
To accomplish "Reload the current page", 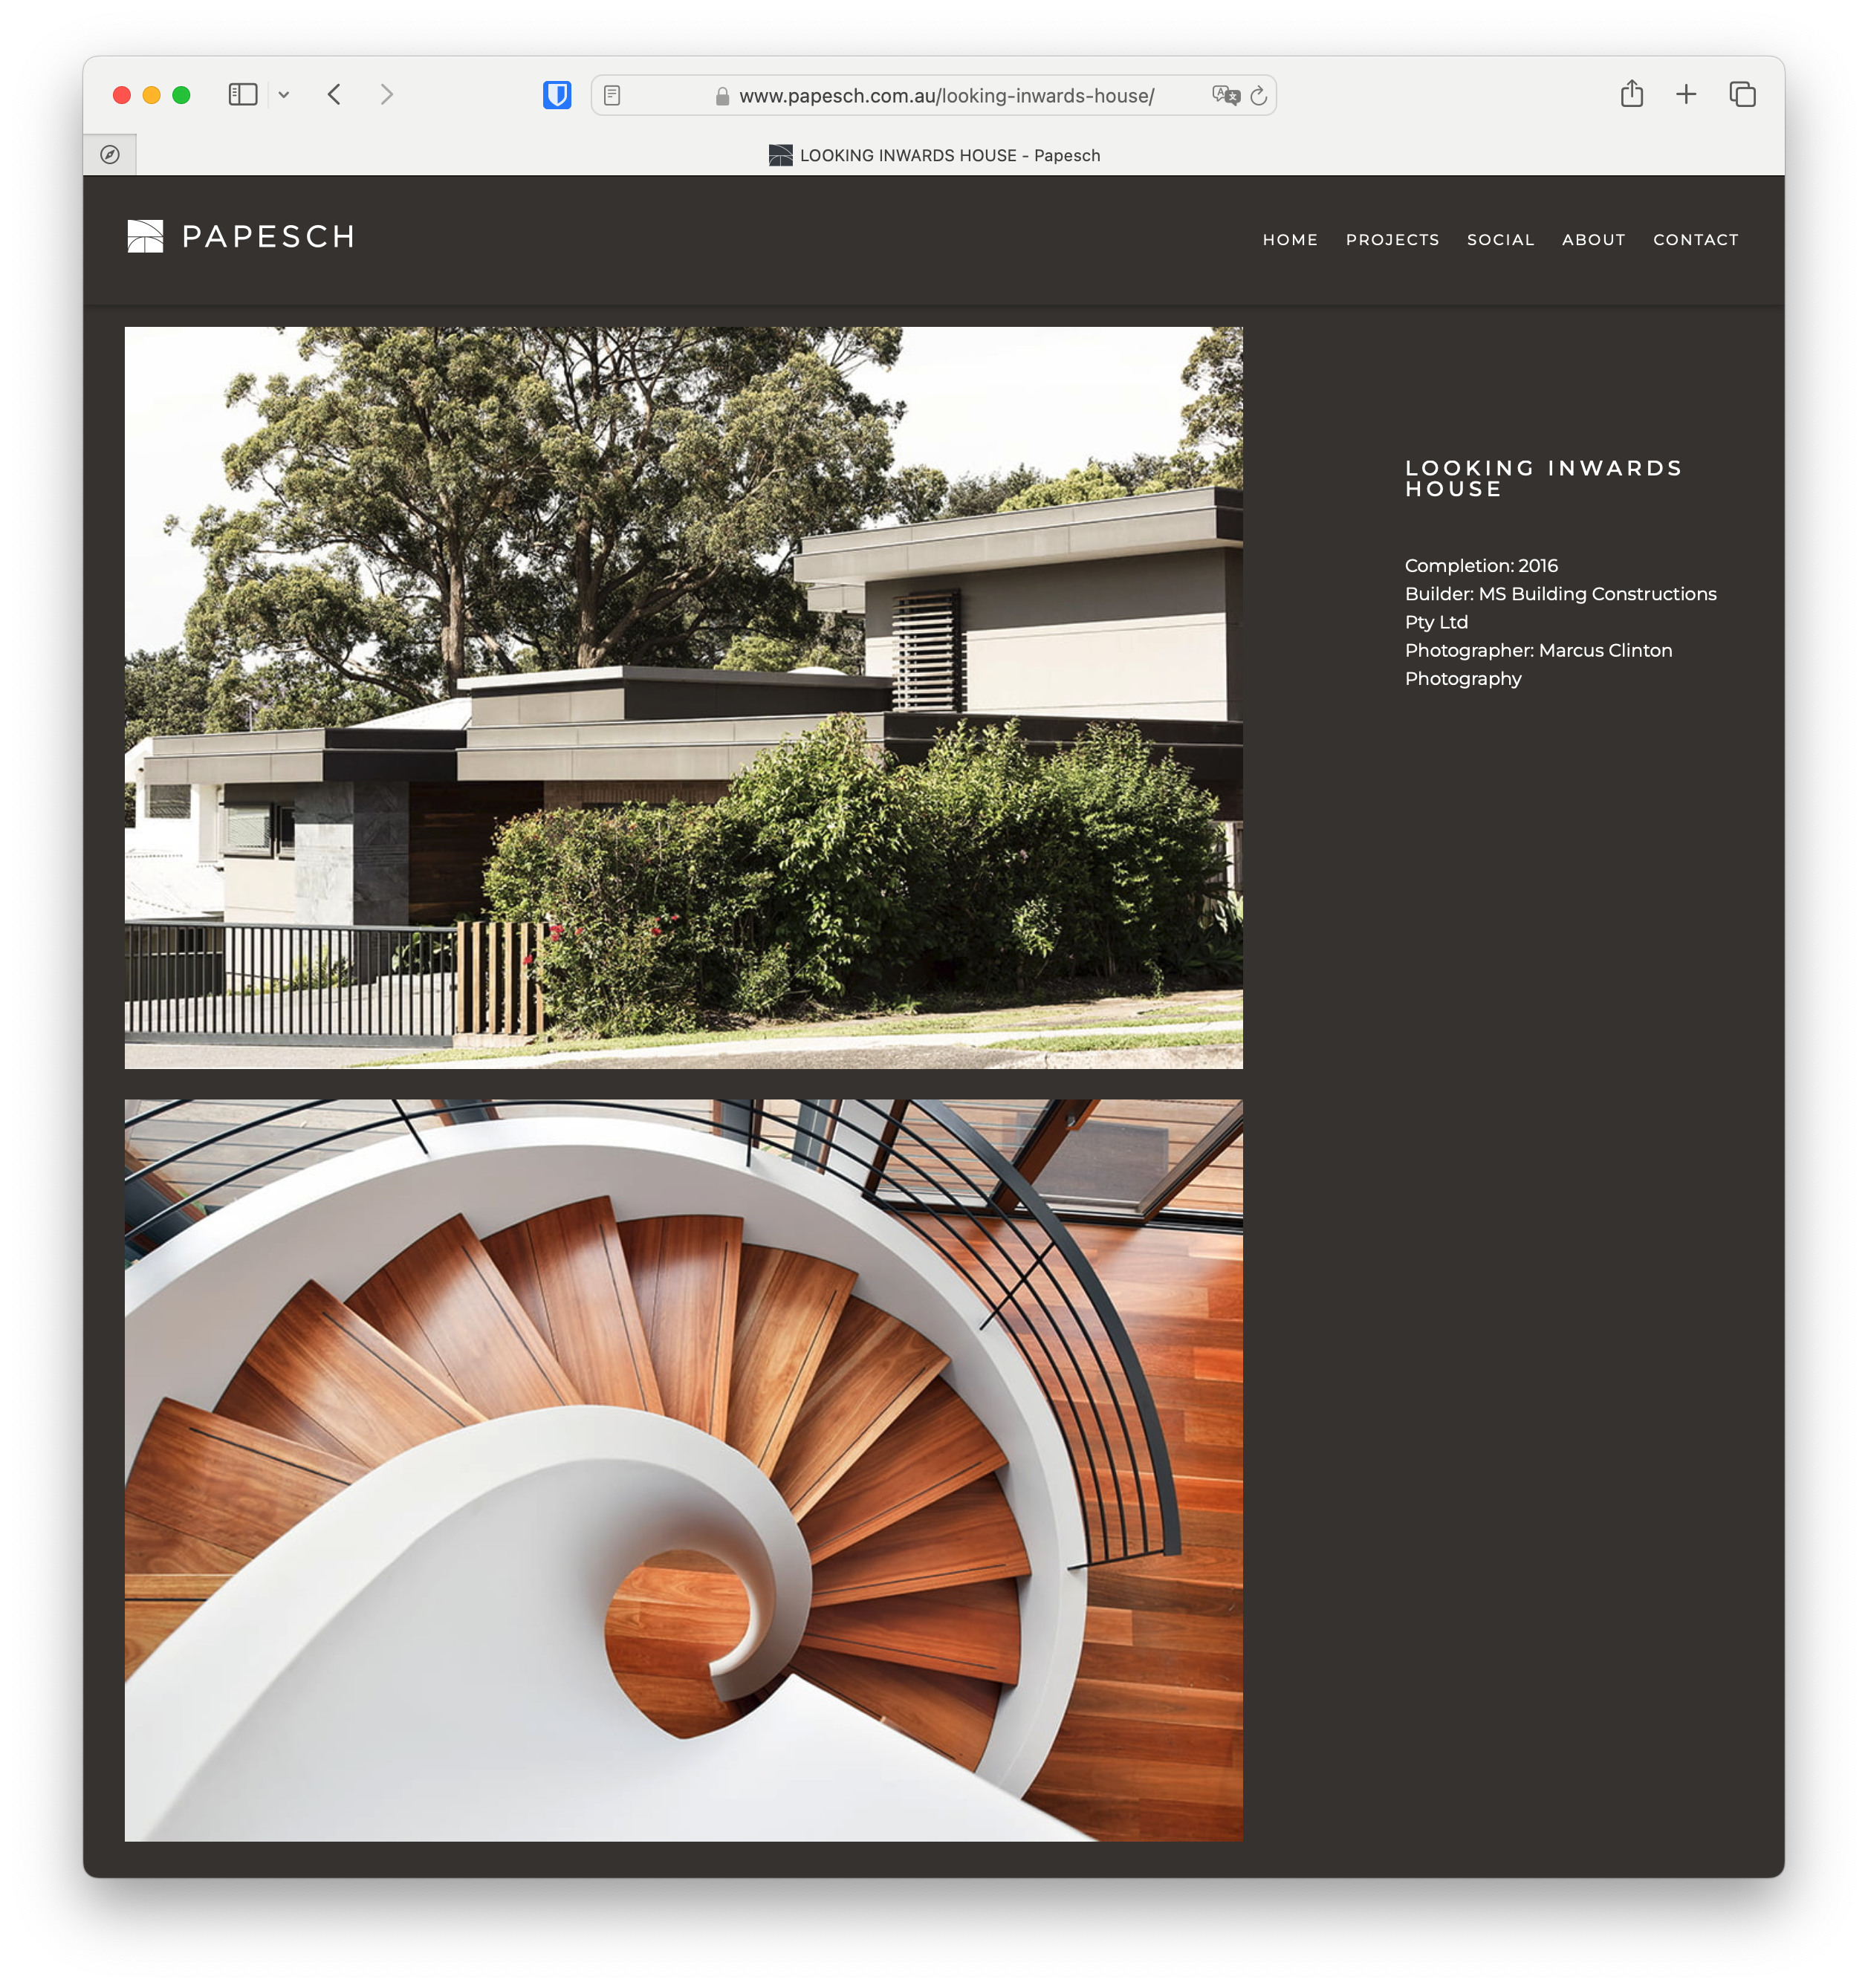I will (1258, 96).
